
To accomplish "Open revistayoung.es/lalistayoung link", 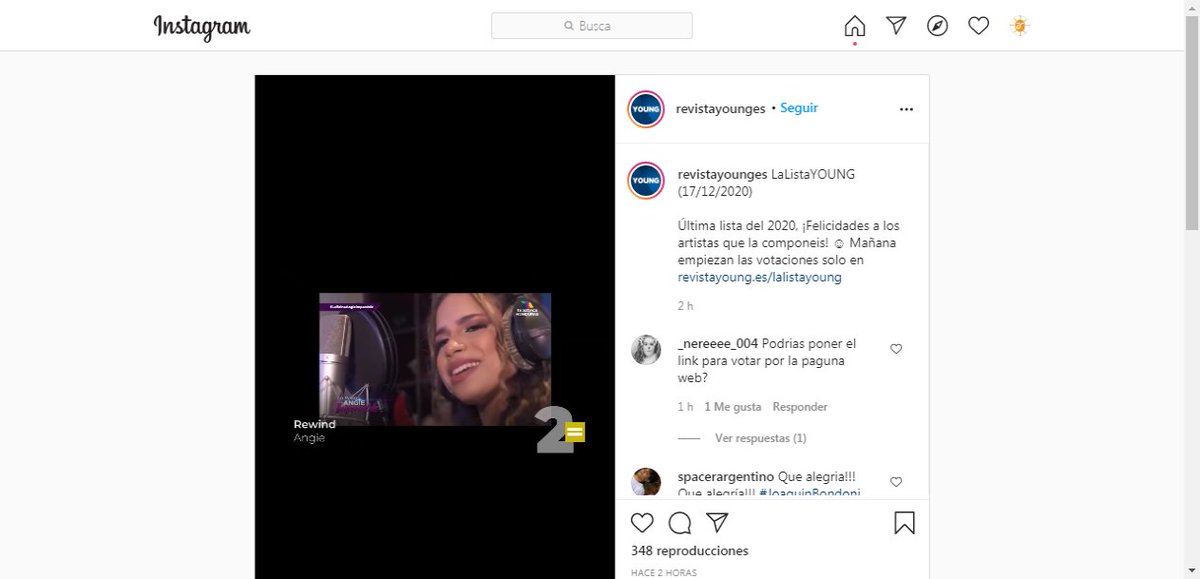I will 759,277.
